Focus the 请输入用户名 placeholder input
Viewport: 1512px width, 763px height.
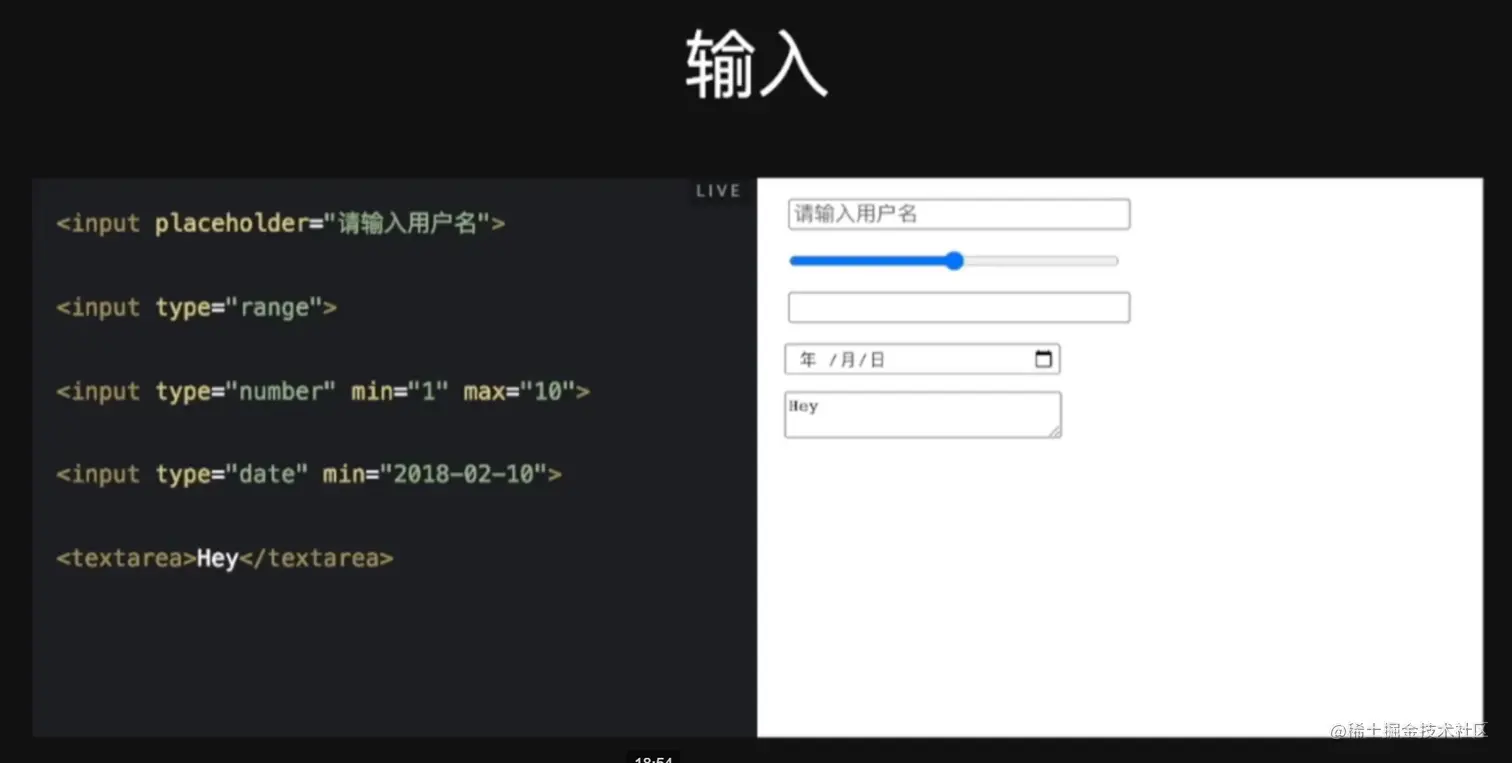point(957,213)
